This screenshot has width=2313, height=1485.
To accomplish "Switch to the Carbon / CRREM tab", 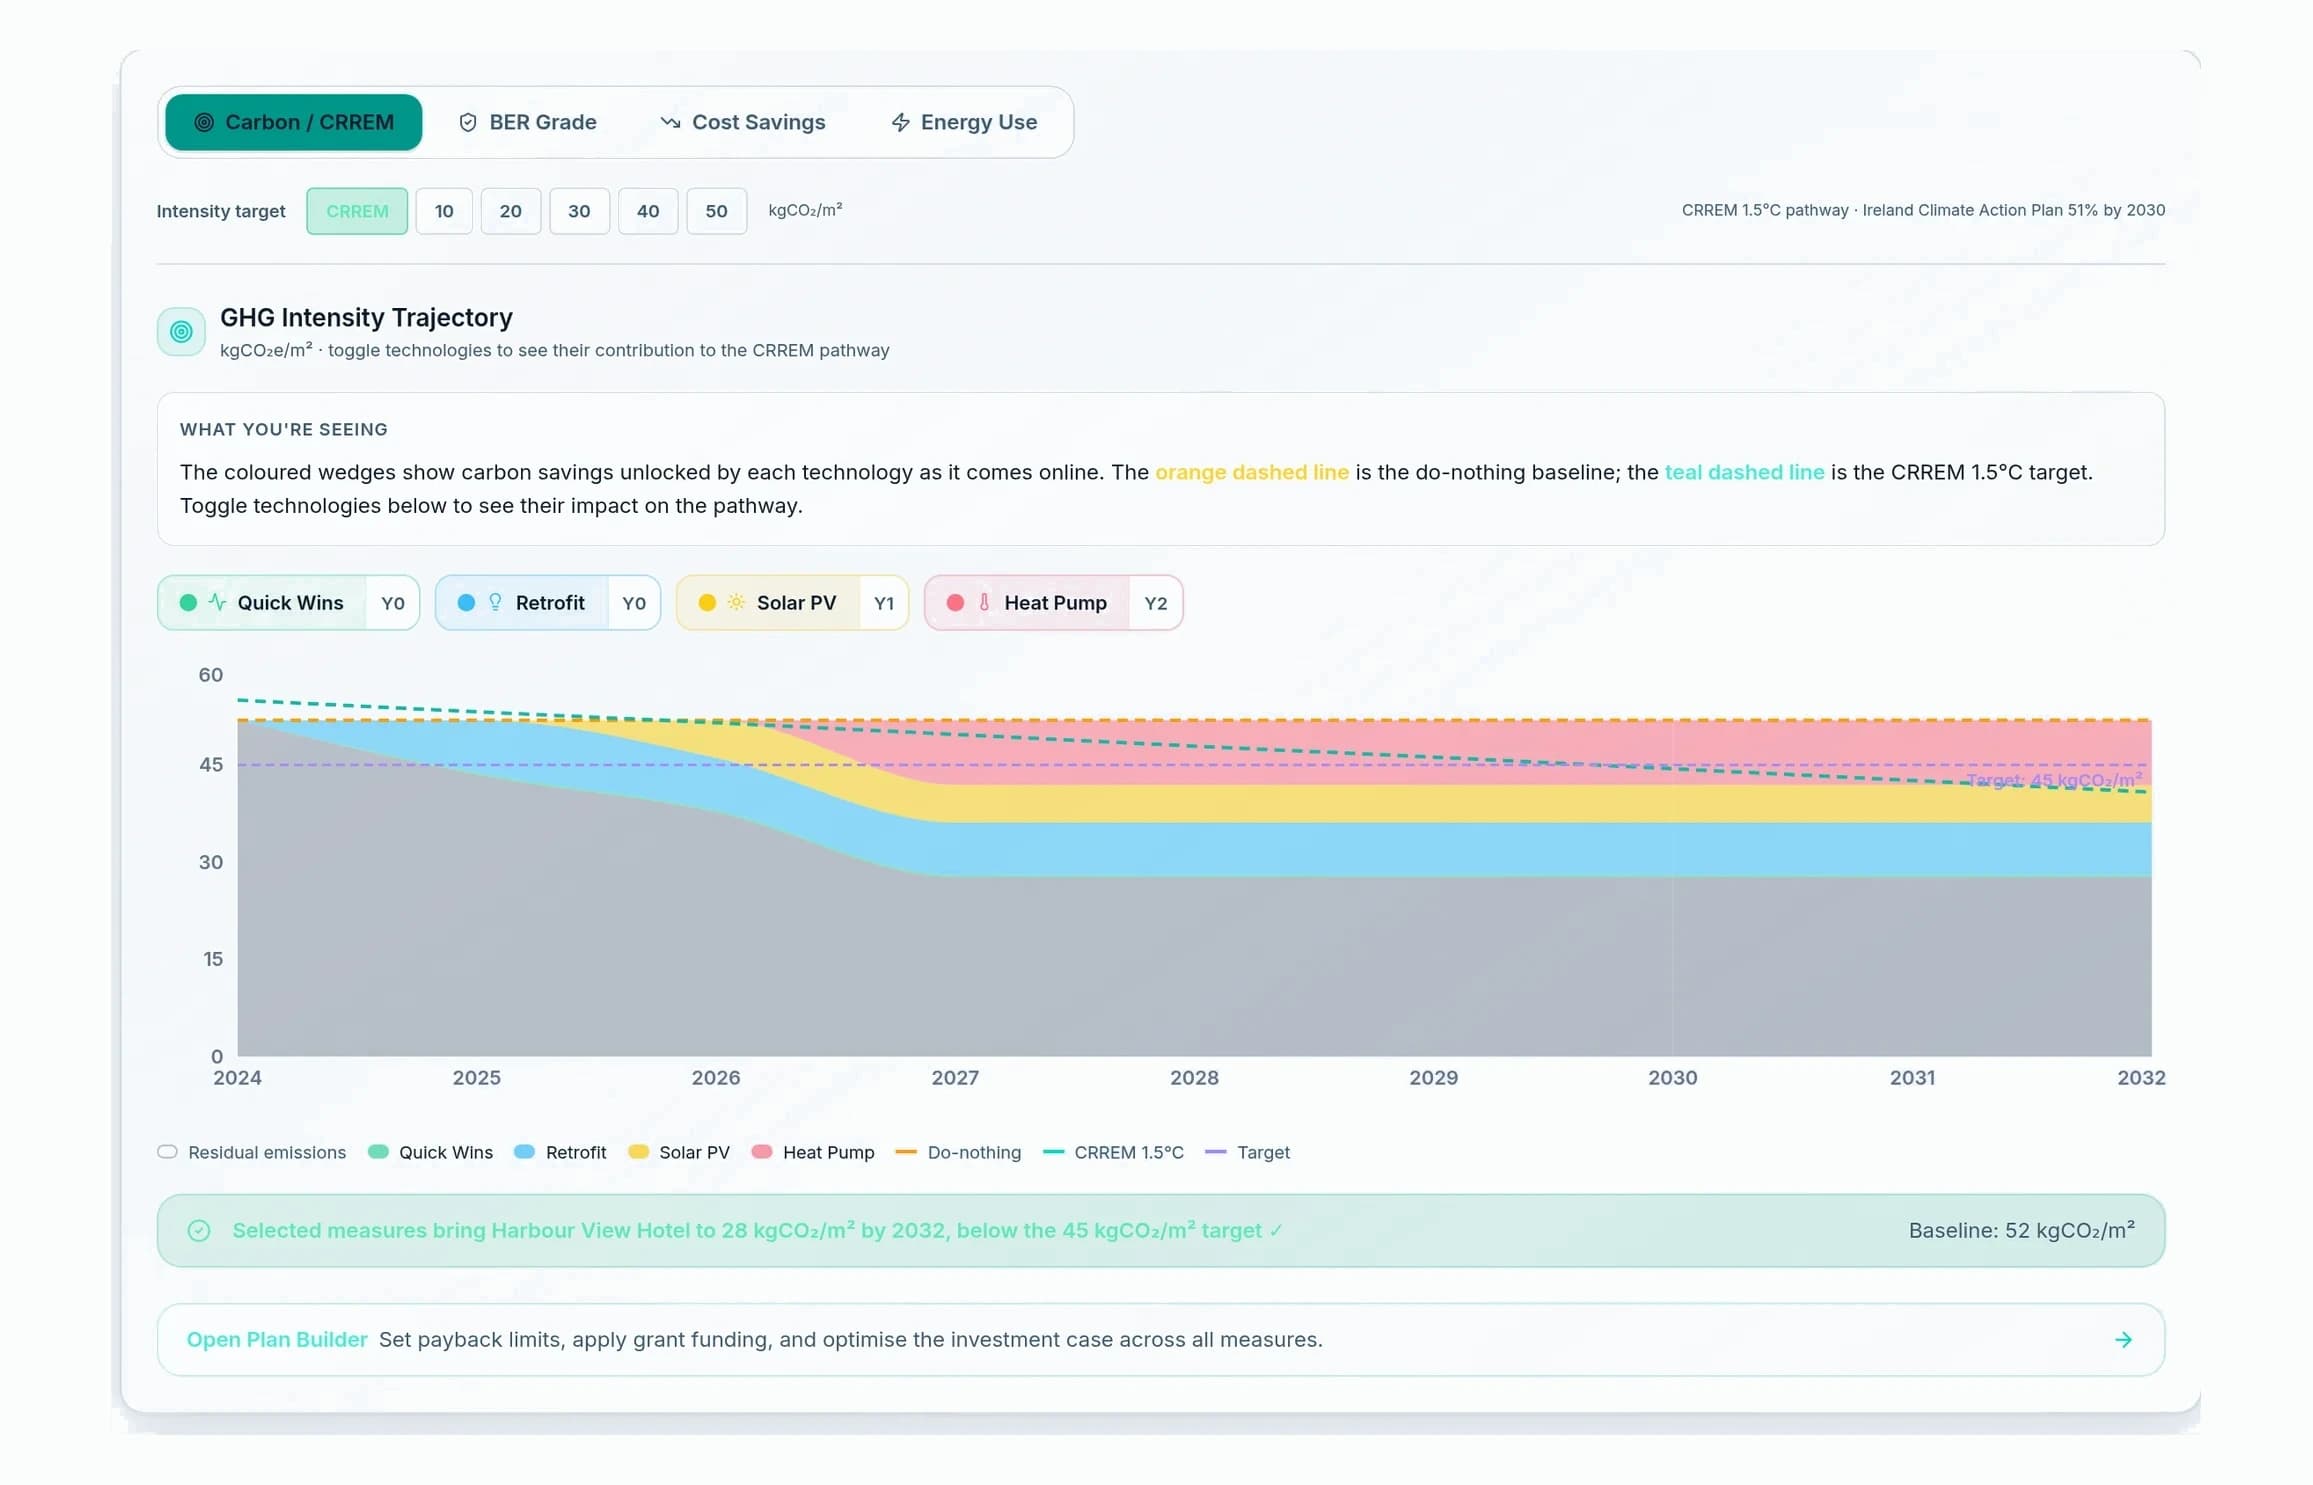I will click(x=293, y=122).
